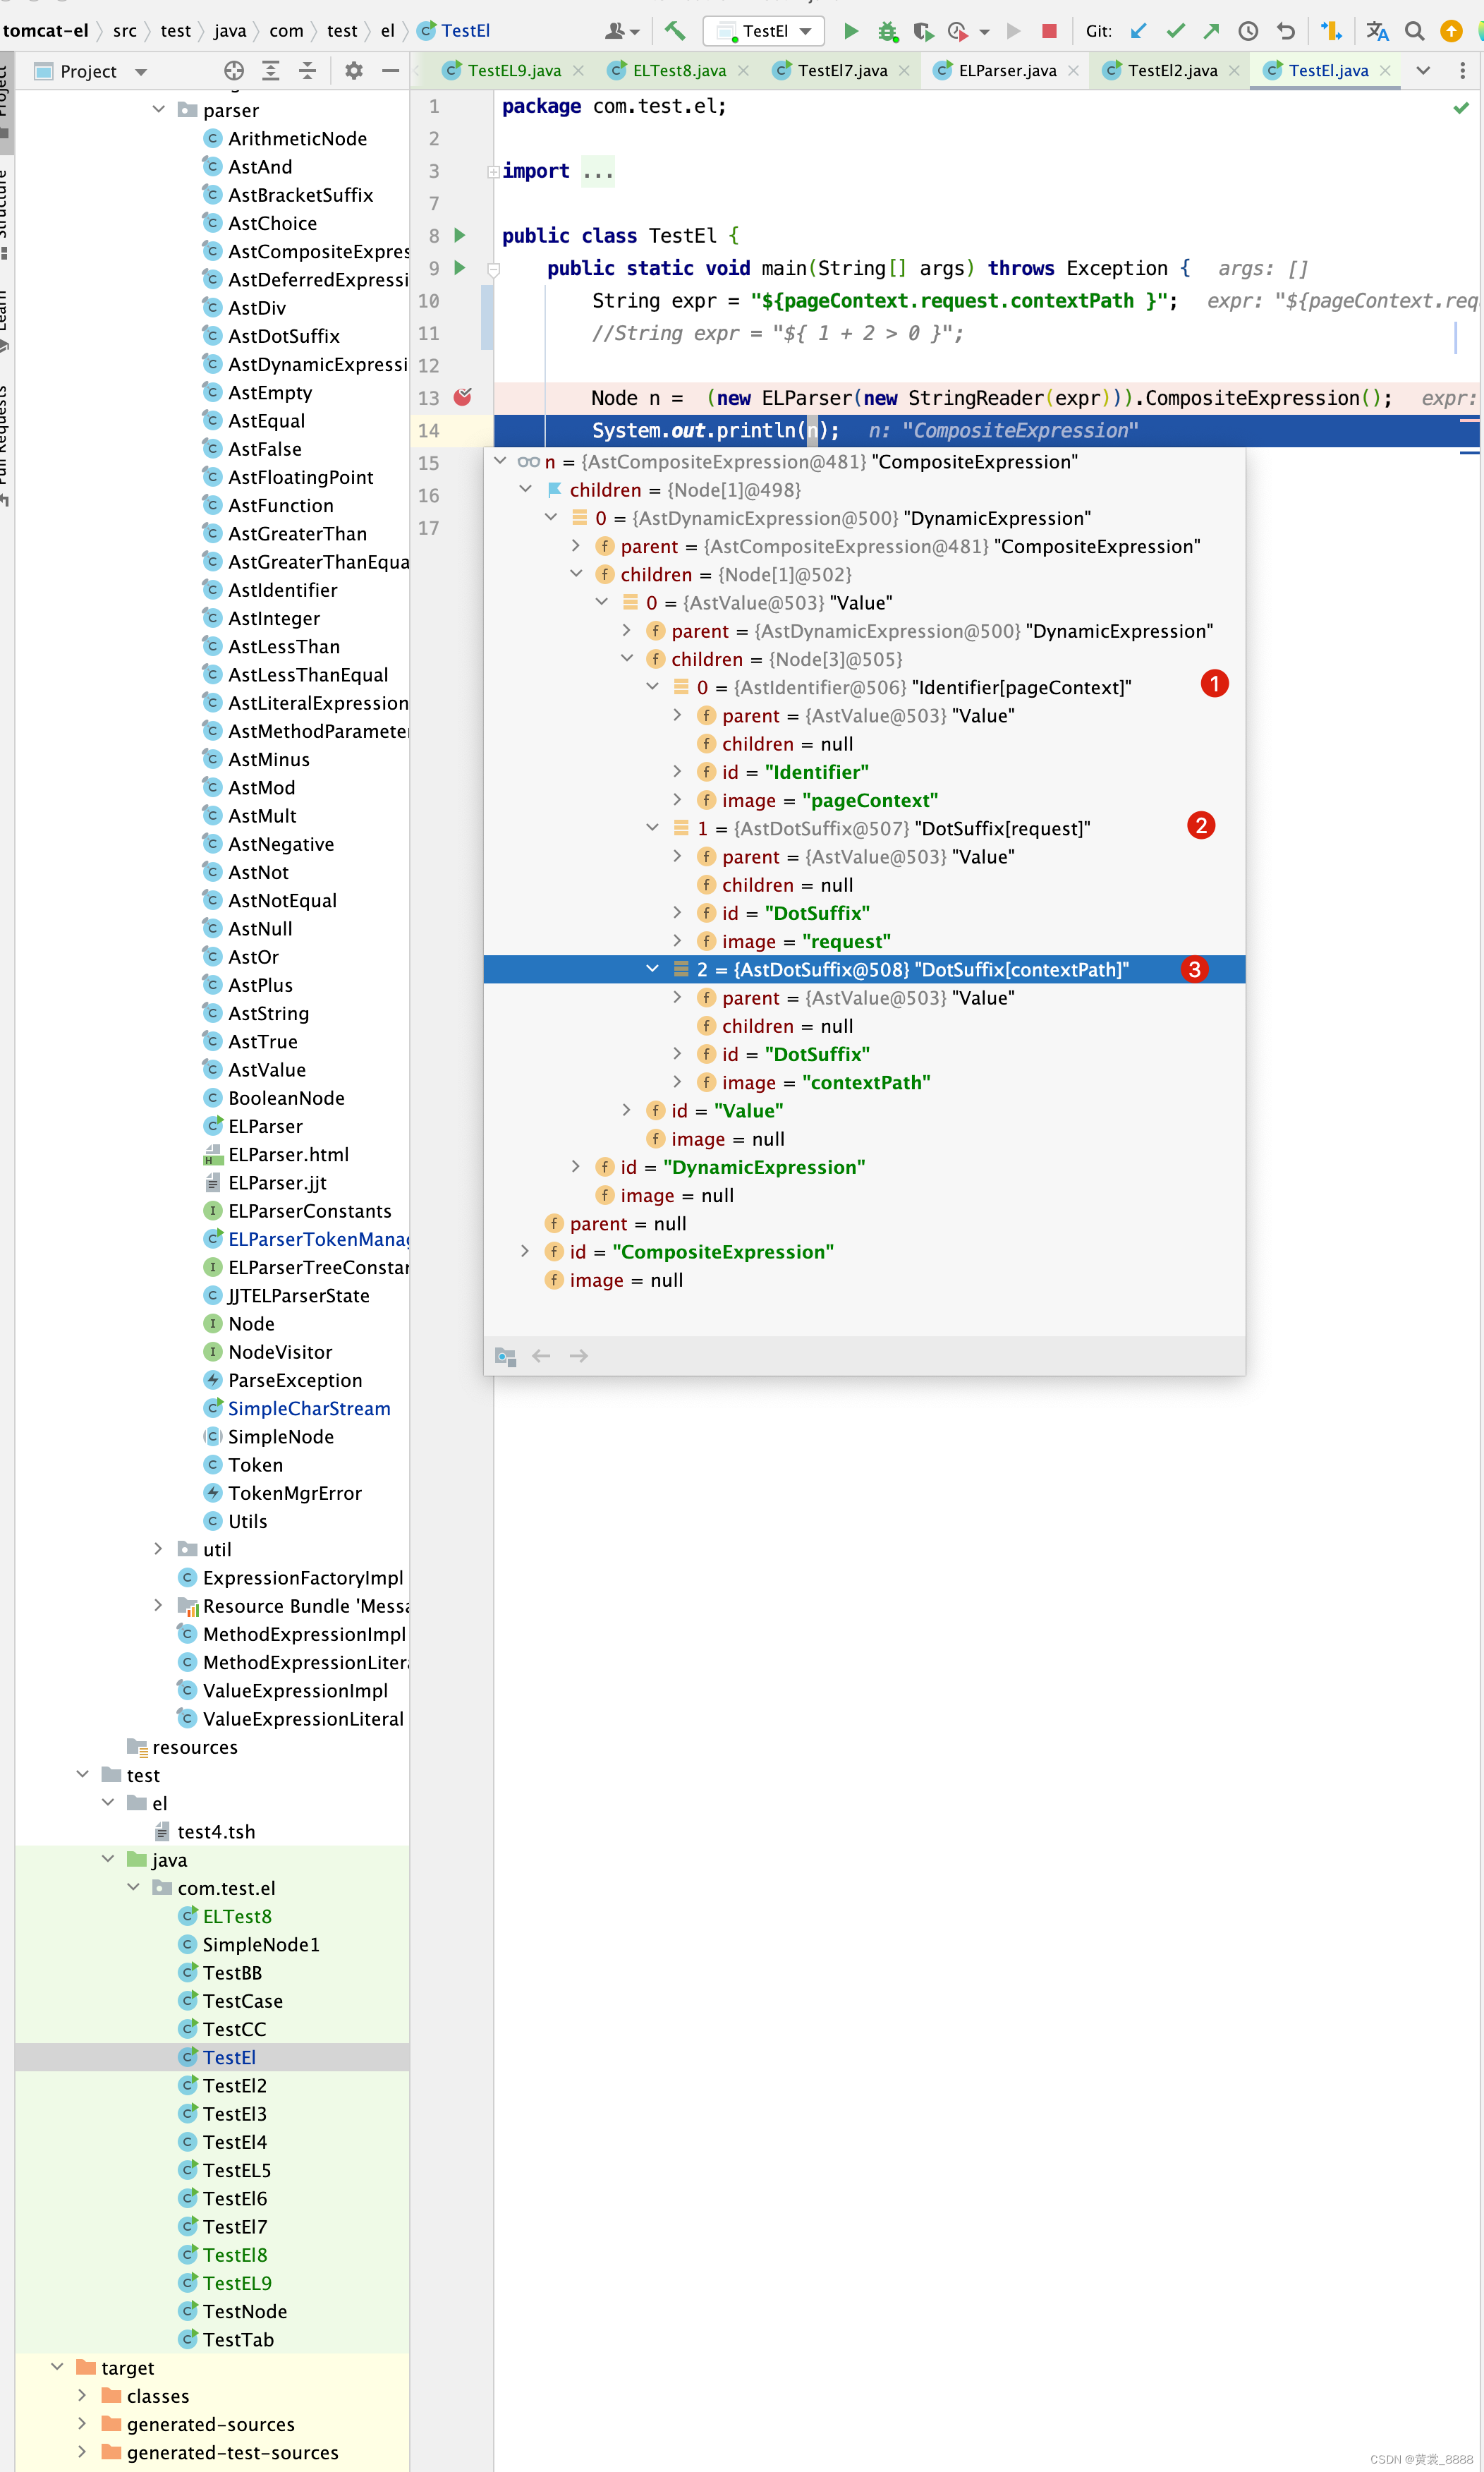The width and height of the screenshot is (1484, 2472).
Task: Switch to ELParser.java tab
Action: [x=1006, y=71]
